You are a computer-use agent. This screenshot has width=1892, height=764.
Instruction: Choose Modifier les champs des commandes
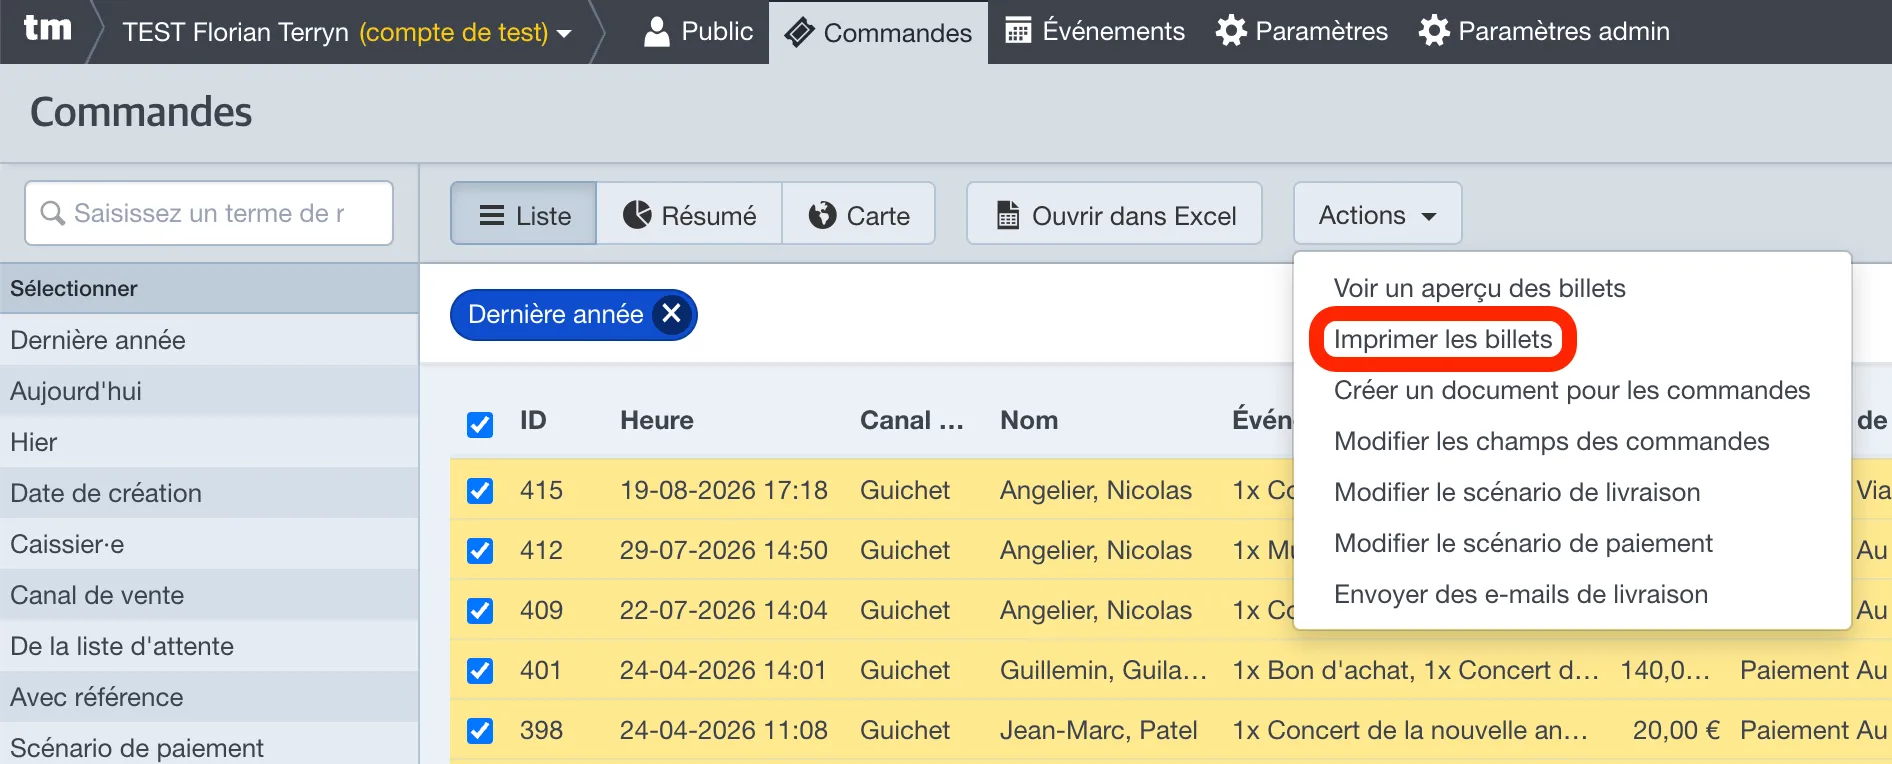click(1551, 441)
